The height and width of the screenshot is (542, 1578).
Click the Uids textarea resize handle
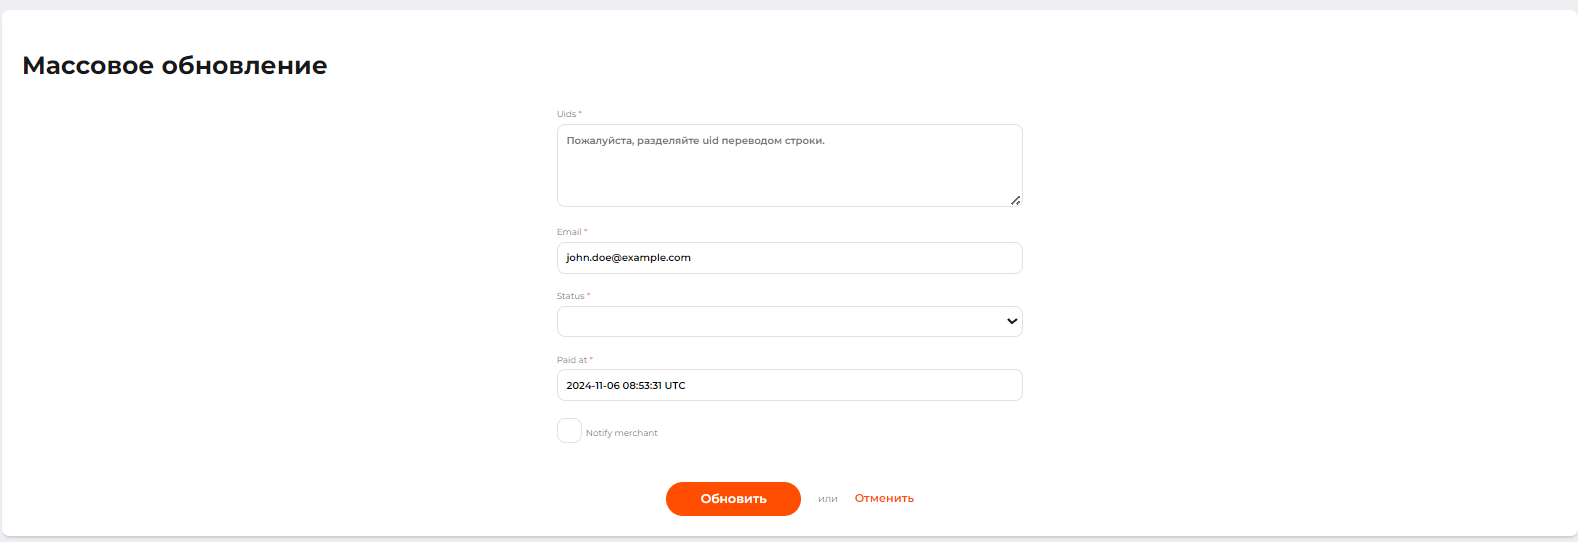click(1015, 200)
